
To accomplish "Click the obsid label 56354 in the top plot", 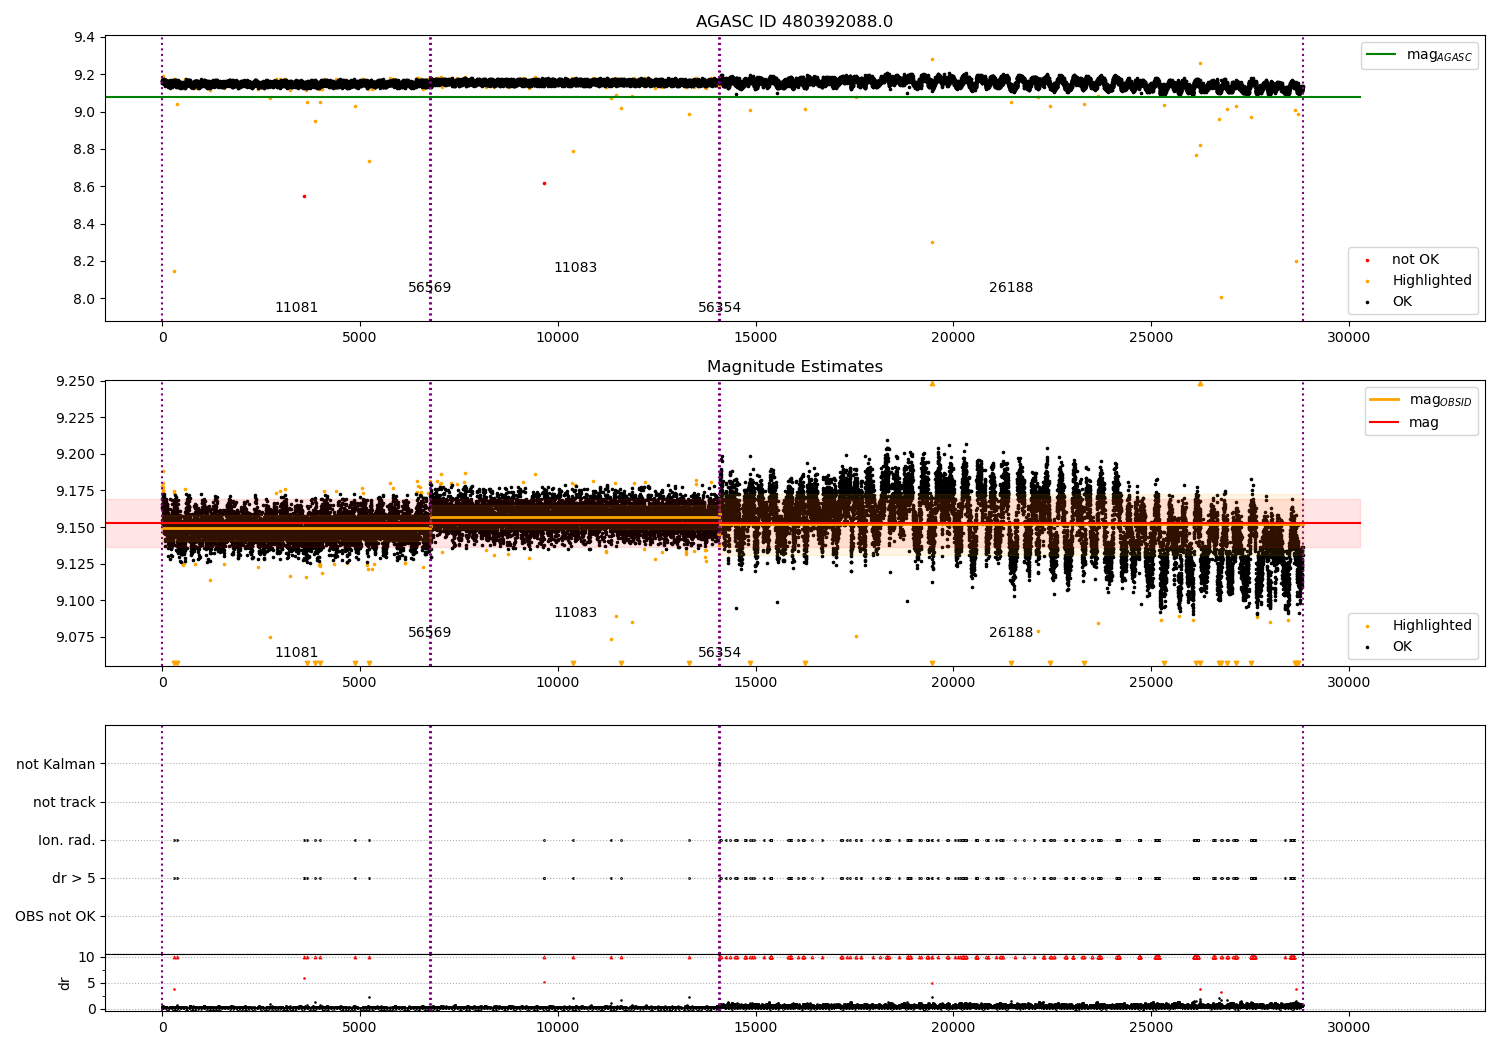I will coord(719,308).
